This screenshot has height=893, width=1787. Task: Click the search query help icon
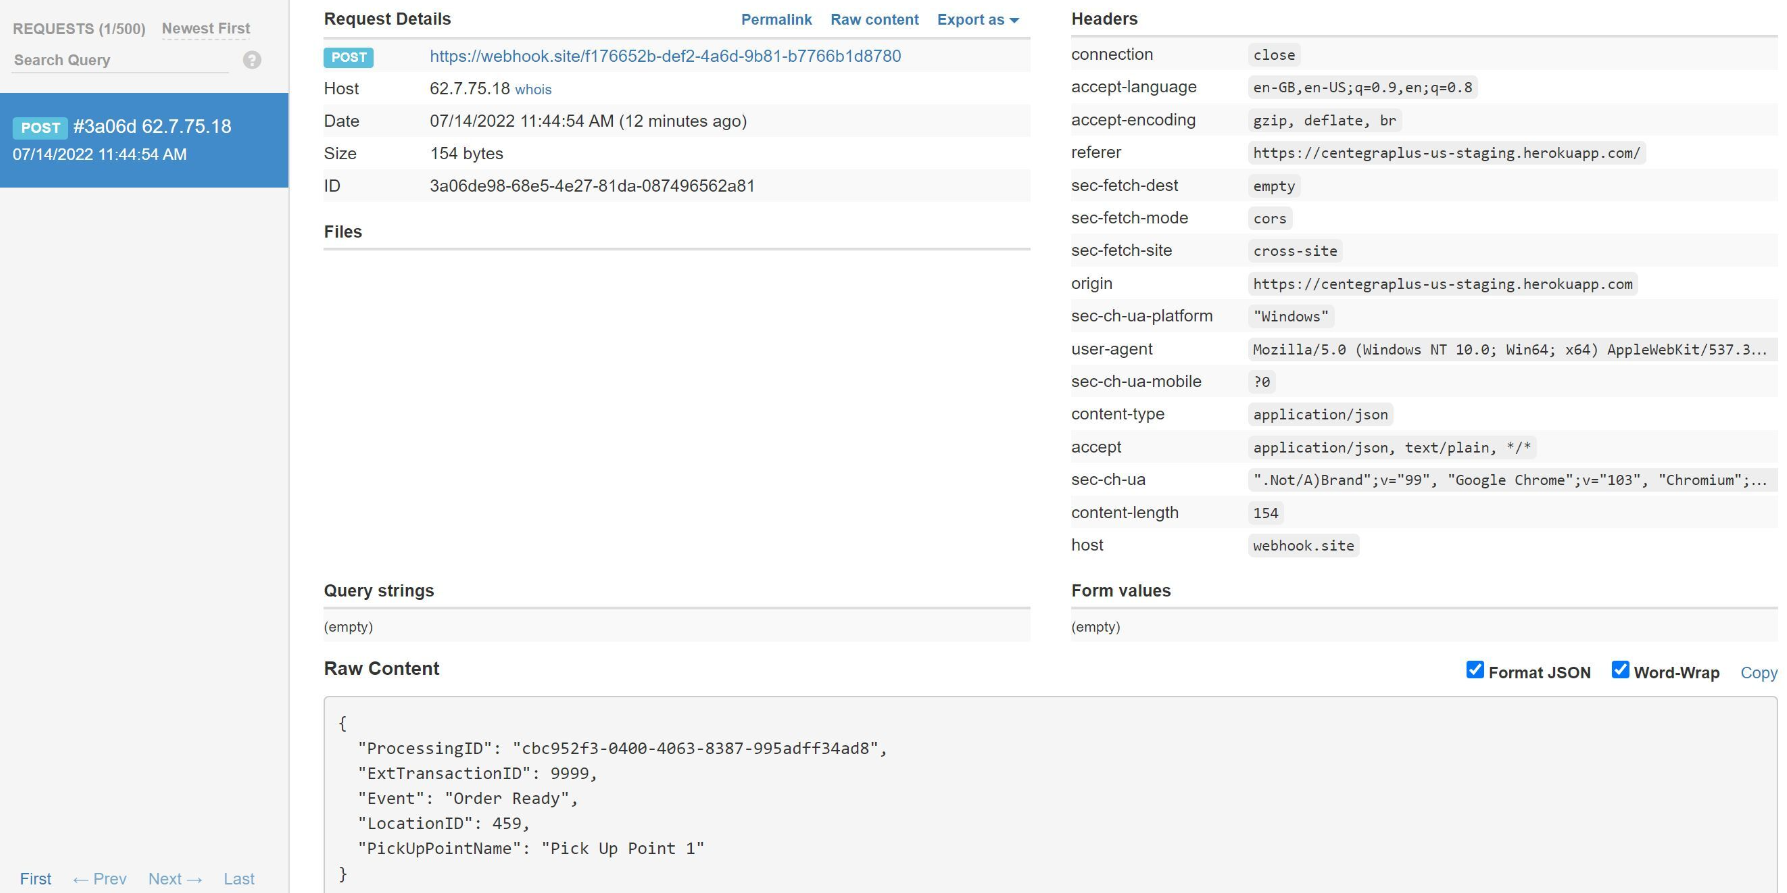pos(252,60)
